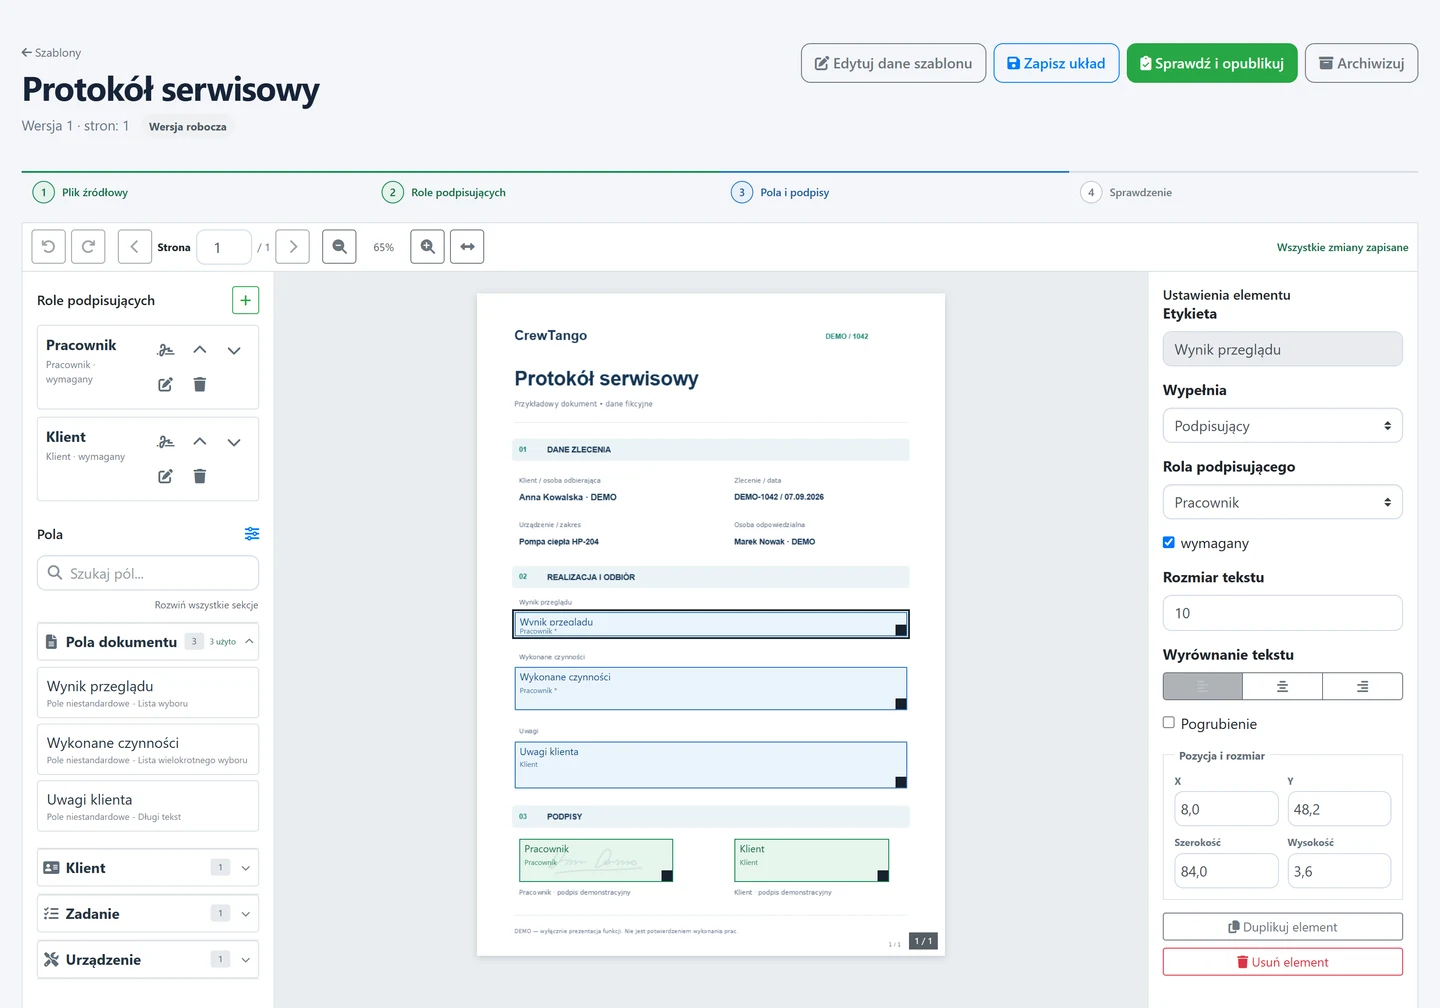Click the Usuń element button
This screenshot has width=1440, height=1008.
pyautogui.click(x=1282, y=962)
